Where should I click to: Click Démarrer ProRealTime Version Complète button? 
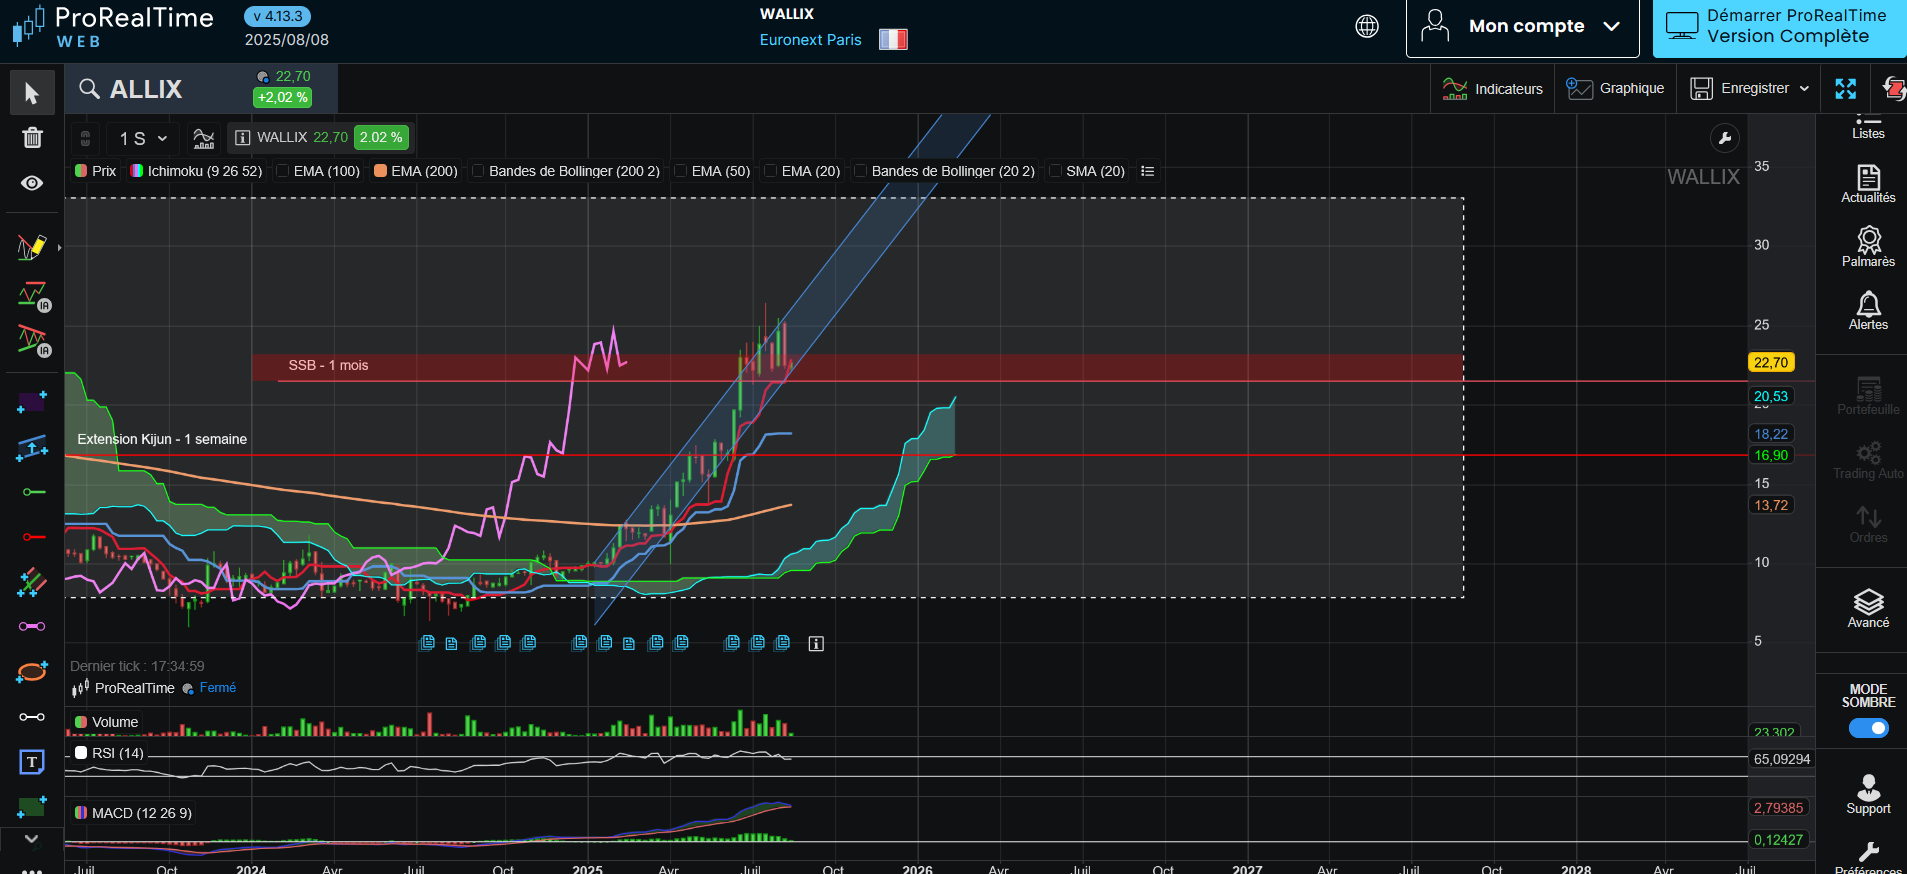[1780, 27]
